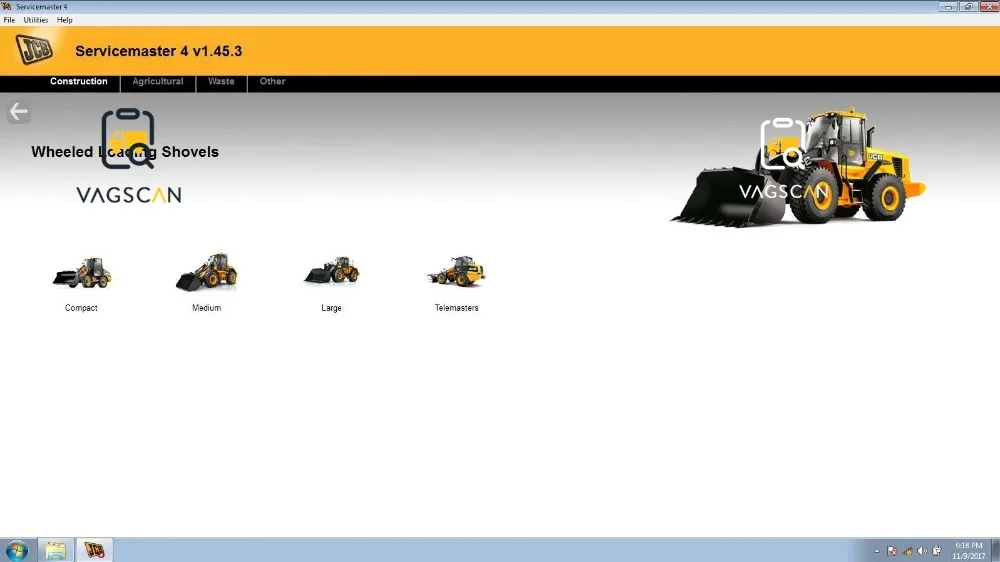
Task: Open the Windows Start menu orb
Action: [x=17, y=550]
